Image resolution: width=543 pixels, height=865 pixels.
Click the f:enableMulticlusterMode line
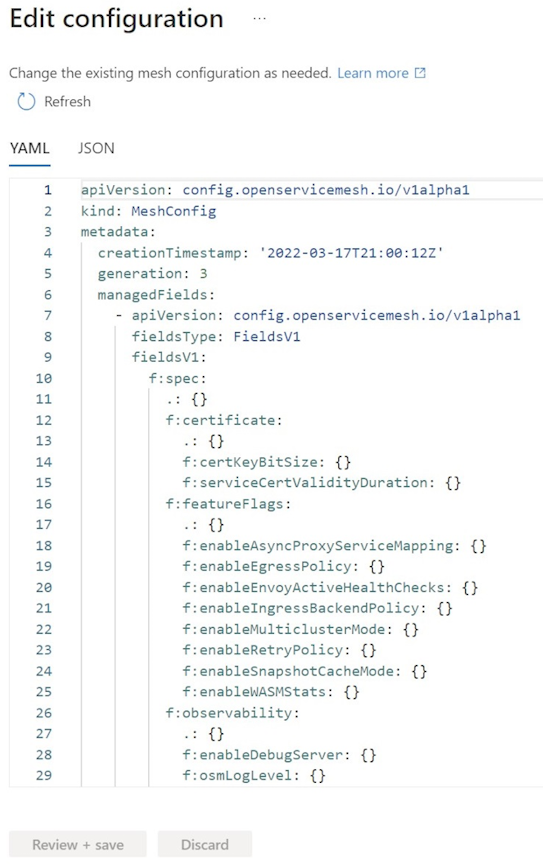click(x=300, y=629)
